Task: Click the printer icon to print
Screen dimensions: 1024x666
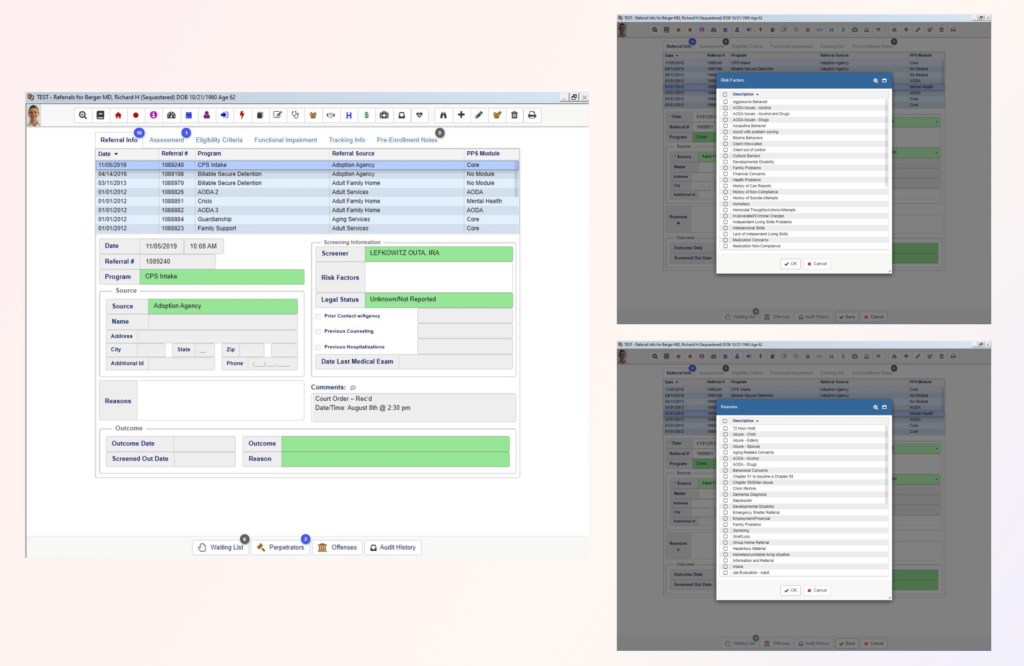Action: click(531, 114)
